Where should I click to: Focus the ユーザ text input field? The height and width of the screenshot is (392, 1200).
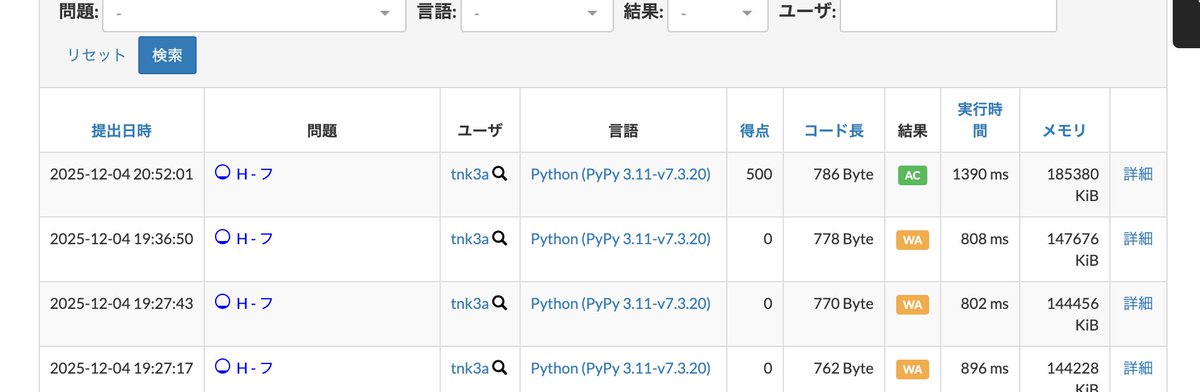[x=948, y=13]
